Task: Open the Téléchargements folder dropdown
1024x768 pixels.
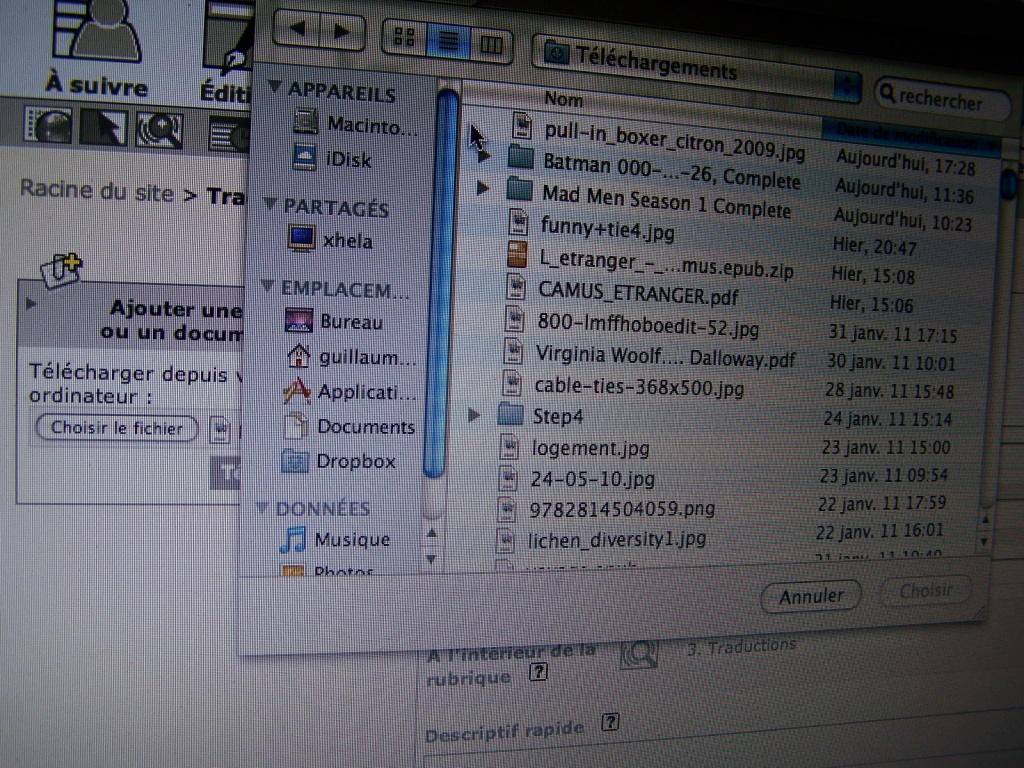Action: pos(697,67)
